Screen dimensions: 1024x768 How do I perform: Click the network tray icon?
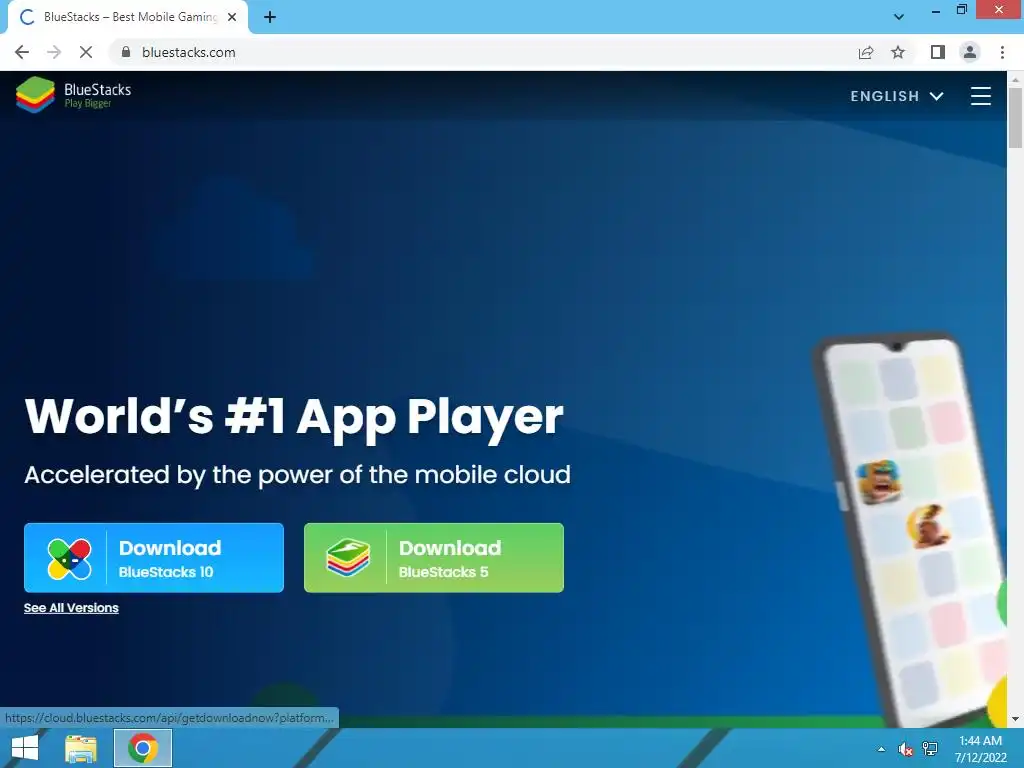coord(930,749)
